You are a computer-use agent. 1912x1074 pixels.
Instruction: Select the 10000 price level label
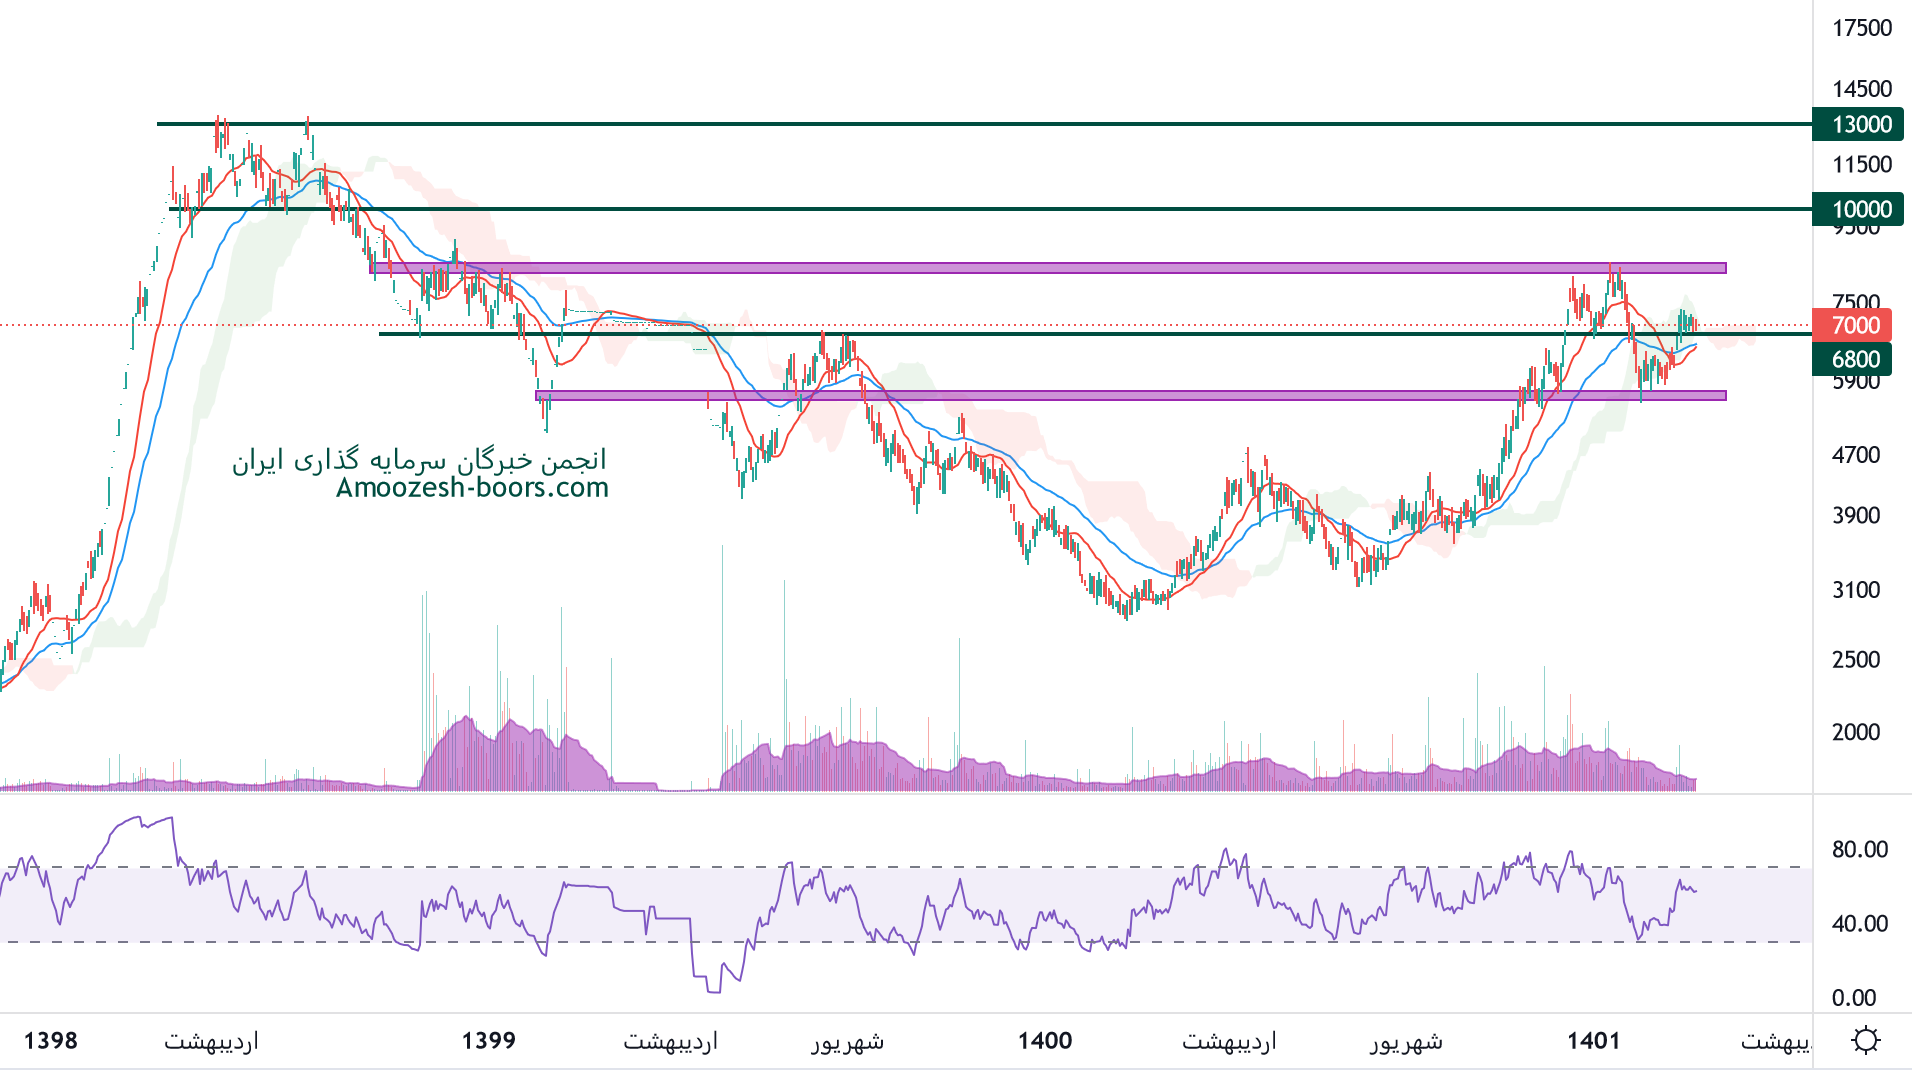coord(1861,209)
